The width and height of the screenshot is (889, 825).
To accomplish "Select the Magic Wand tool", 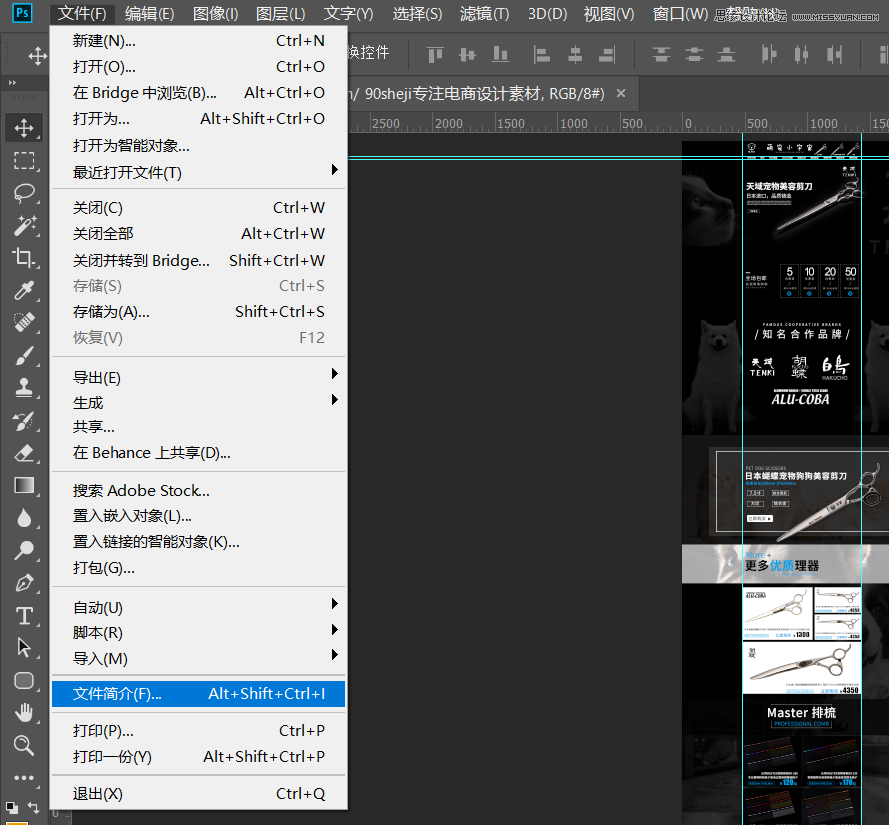I will click(24, 225).
